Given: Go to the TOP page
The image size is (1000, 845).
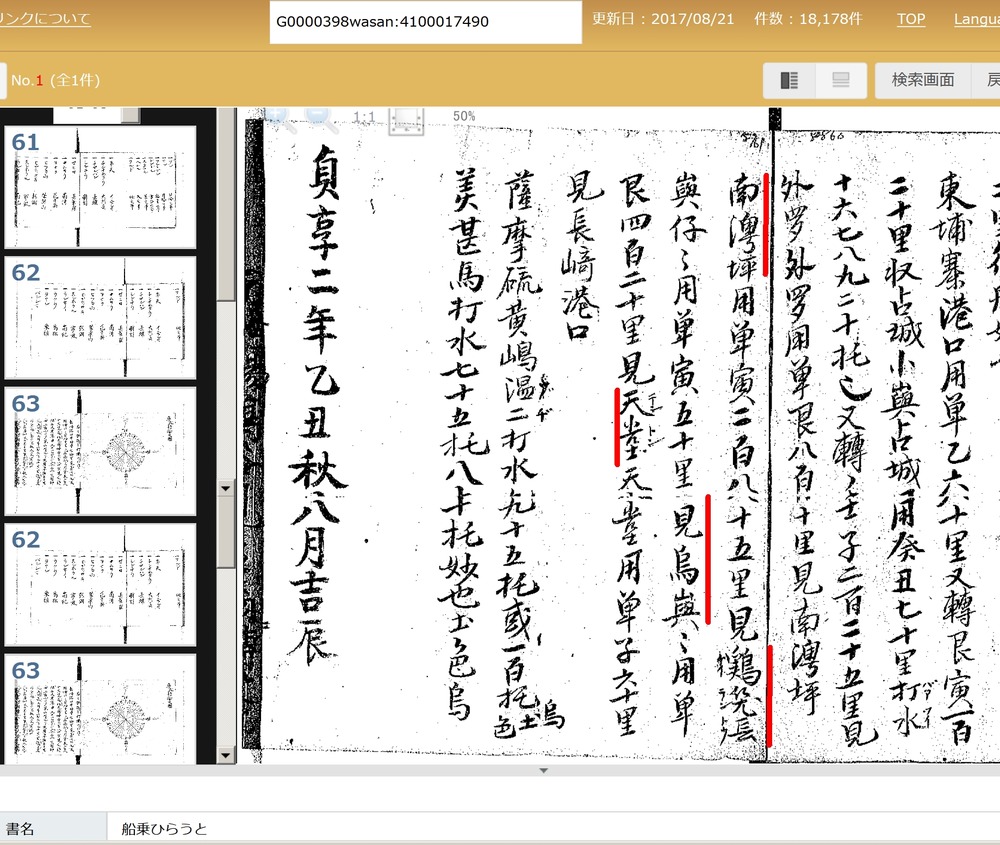Looking at the screenshot, I should [x=911, y=19].
